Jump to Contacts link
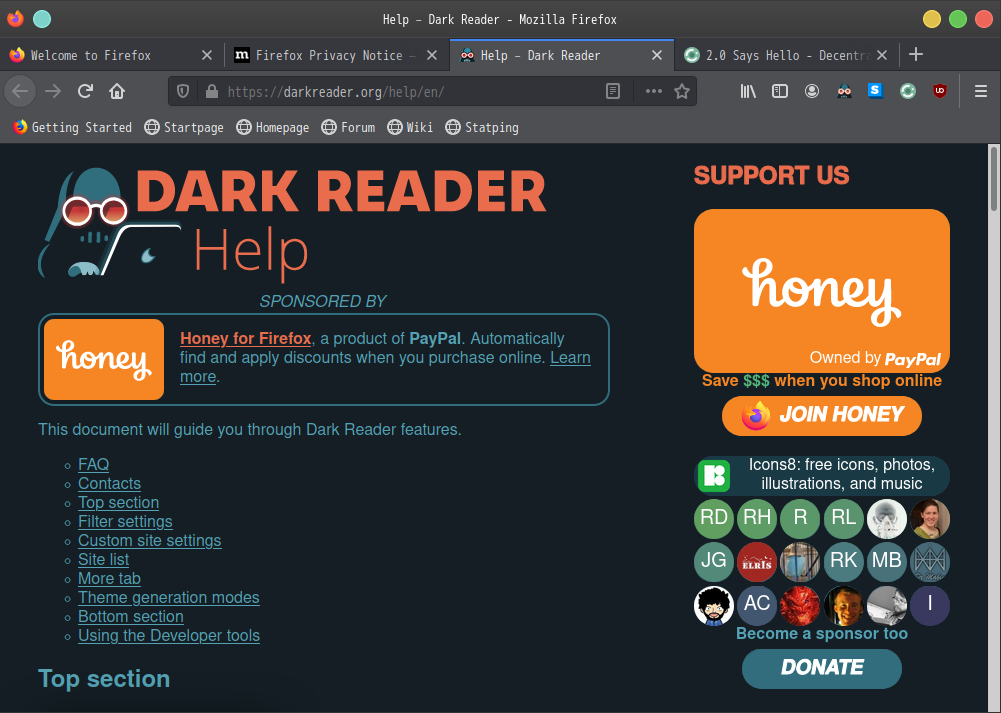Viewport: 1001px width, 713px height. [109, 483]
